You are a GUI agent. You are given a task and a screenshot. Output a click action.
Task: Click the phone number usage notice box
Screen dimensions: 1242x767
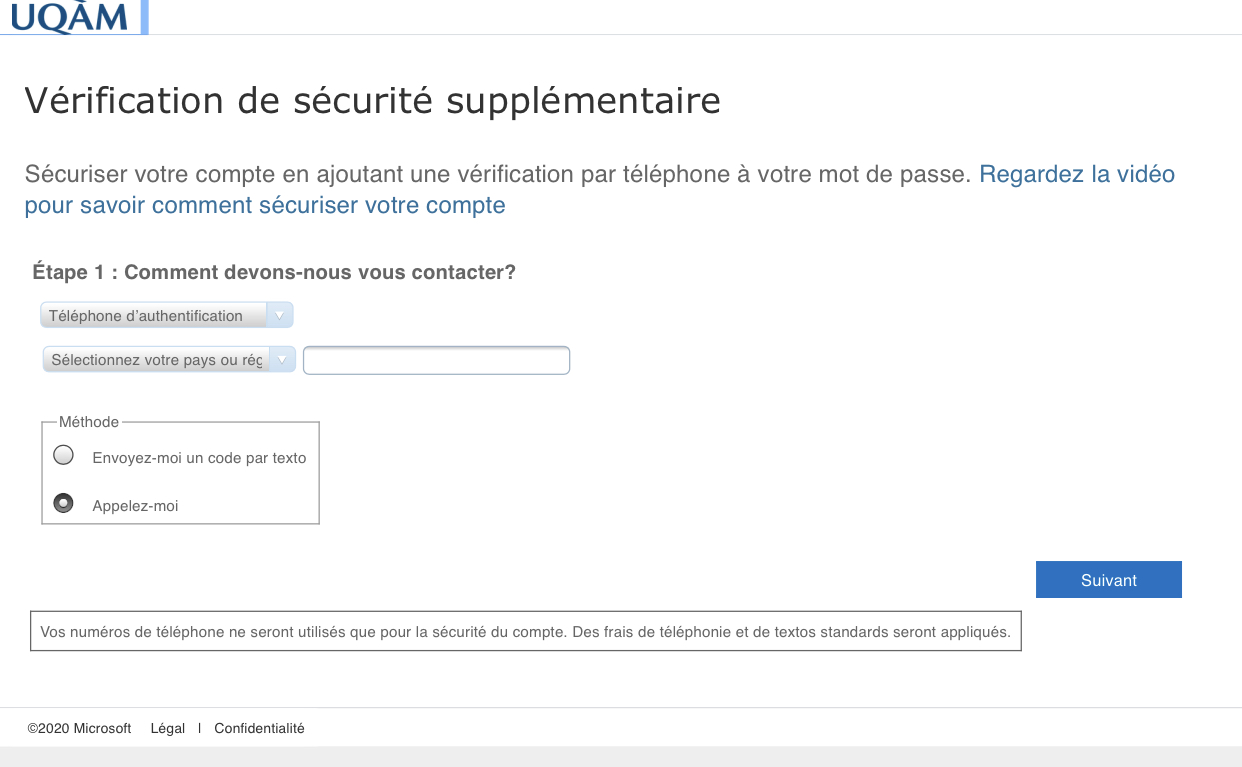click(526, 632)
